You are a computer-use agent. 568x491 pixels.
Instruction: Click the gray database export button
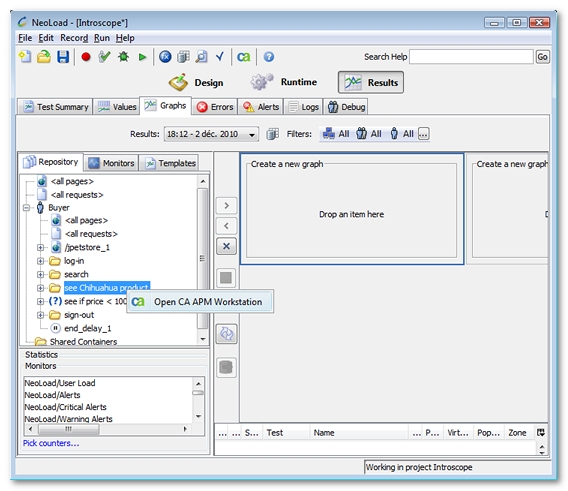(226, 367)
